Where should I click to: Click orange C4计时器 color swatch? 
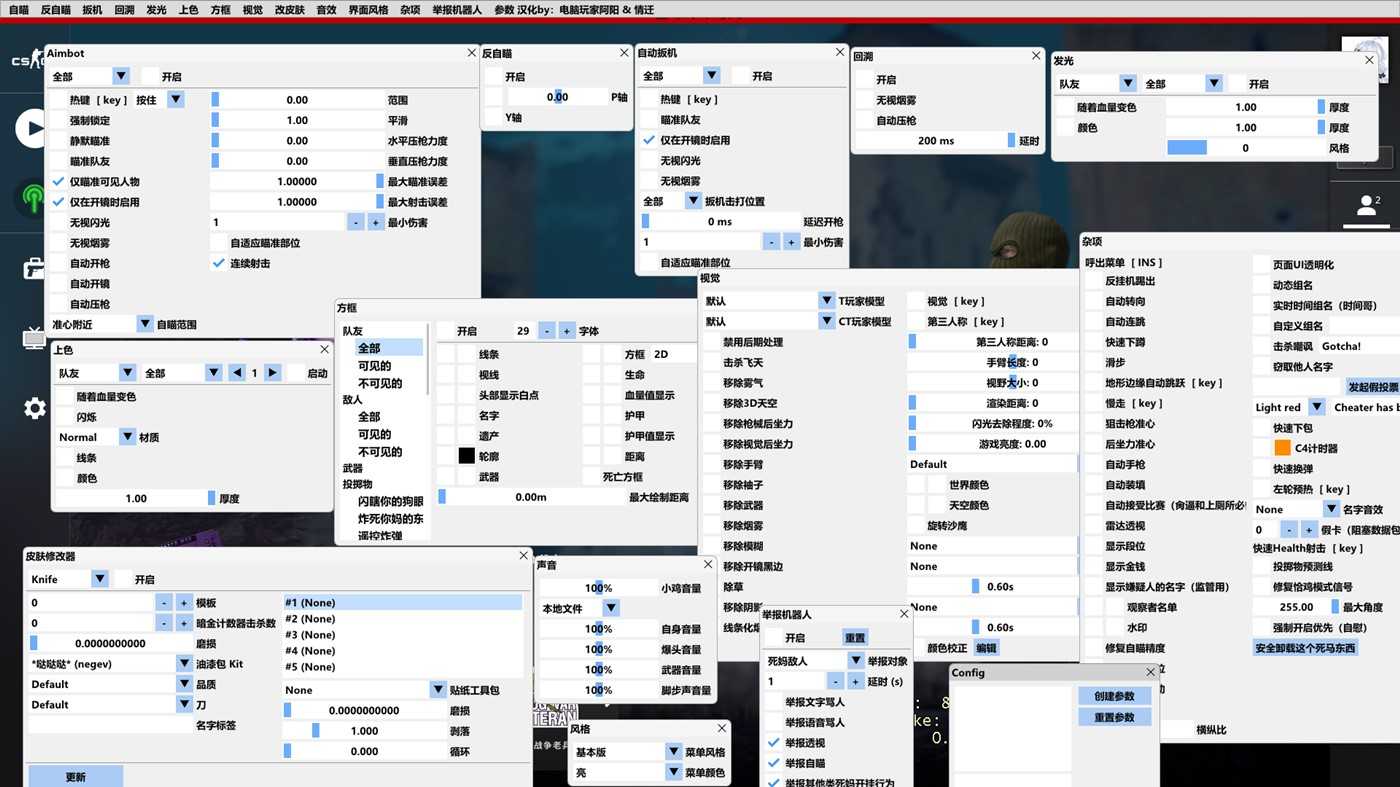point(1282,448)
